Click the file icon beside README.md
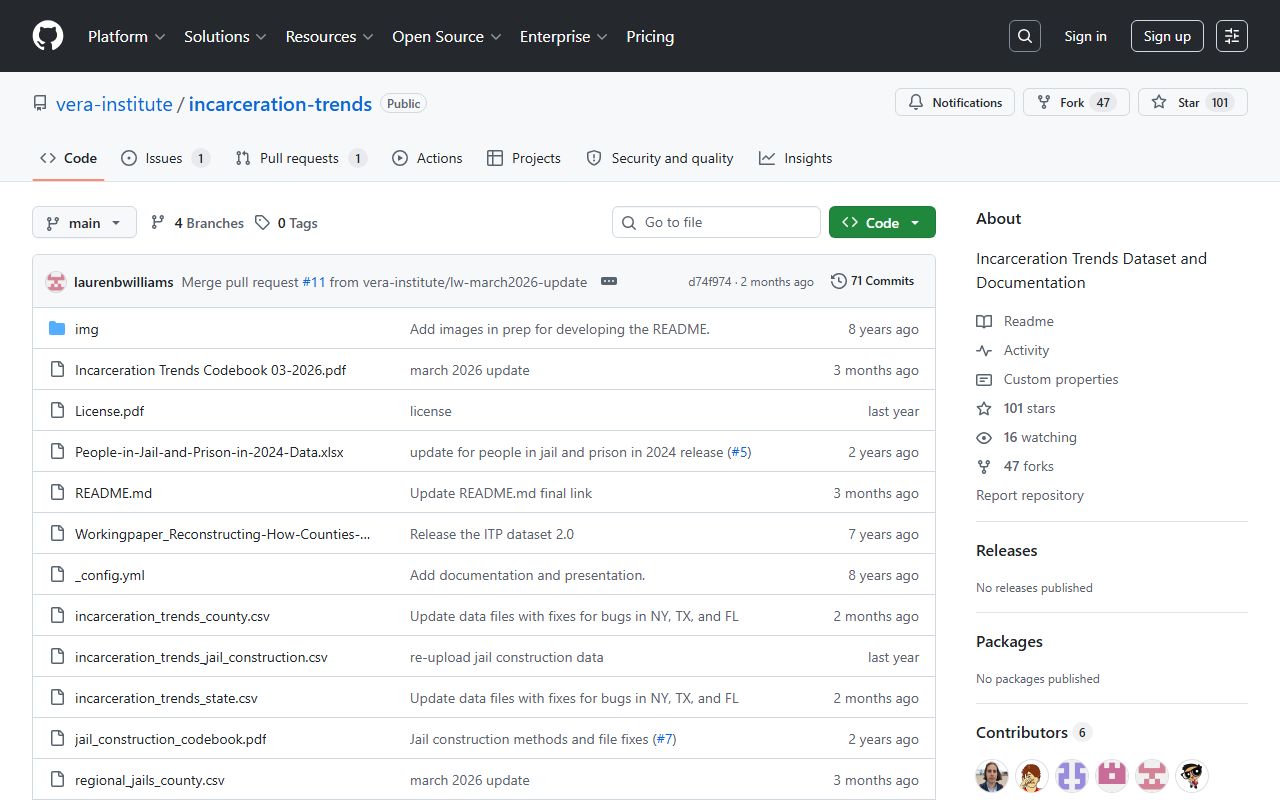This screenshot has width=1280, height=800. pos(57,493)
